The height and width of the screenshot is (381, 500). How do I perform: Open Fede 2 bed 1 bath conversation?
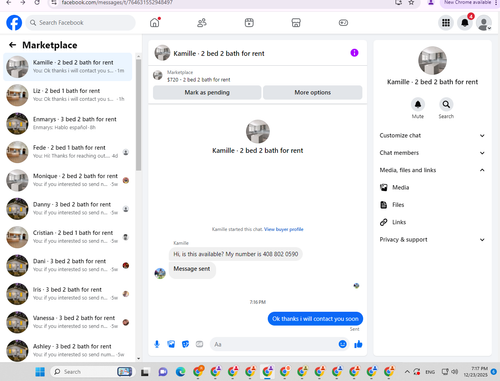(x=68, y=152)
